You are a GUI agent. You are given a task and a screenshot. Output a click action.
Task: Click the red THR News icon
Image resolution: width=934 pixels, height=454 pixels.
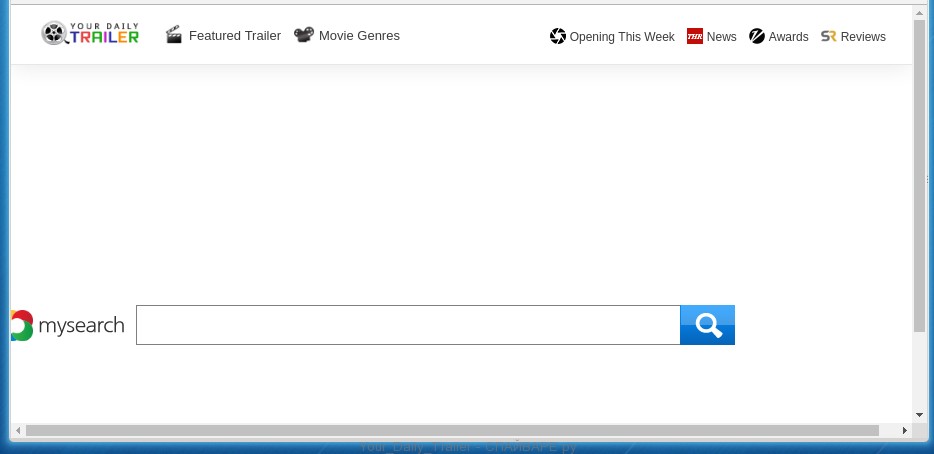[695, 36]
